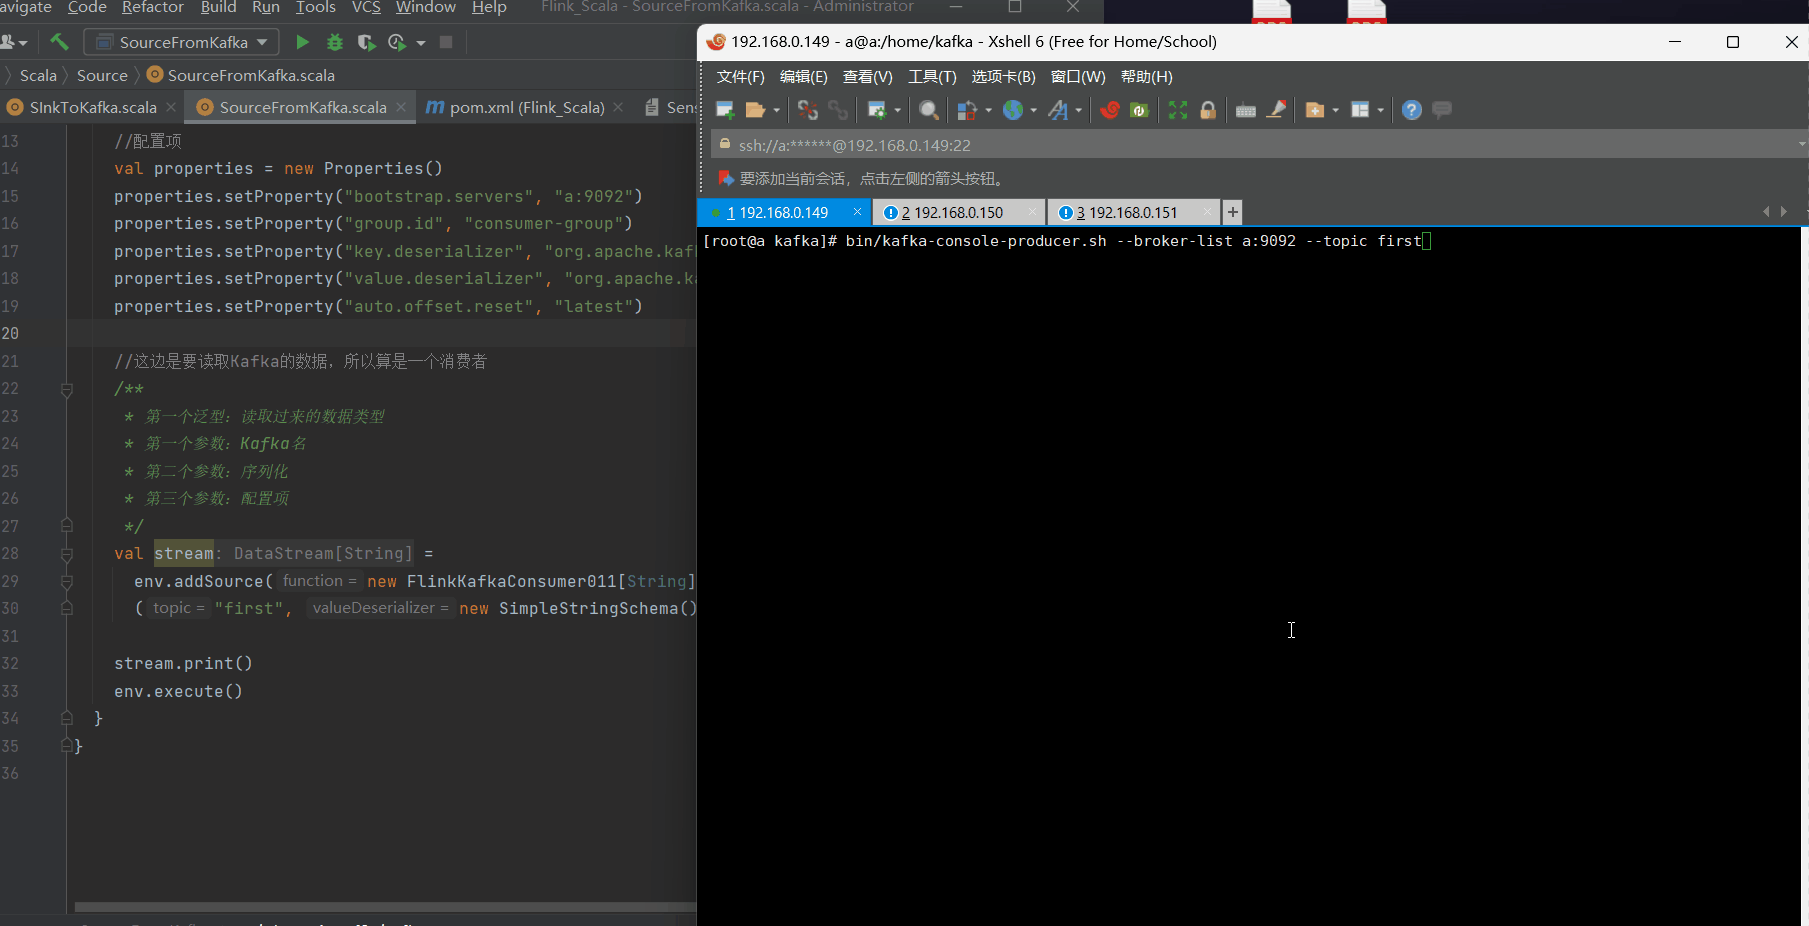Launch Xftp file transfer from Xshell toolbar
Image resolution: width=1809 pixels, height=926 pixels.
click(1139, 110)
